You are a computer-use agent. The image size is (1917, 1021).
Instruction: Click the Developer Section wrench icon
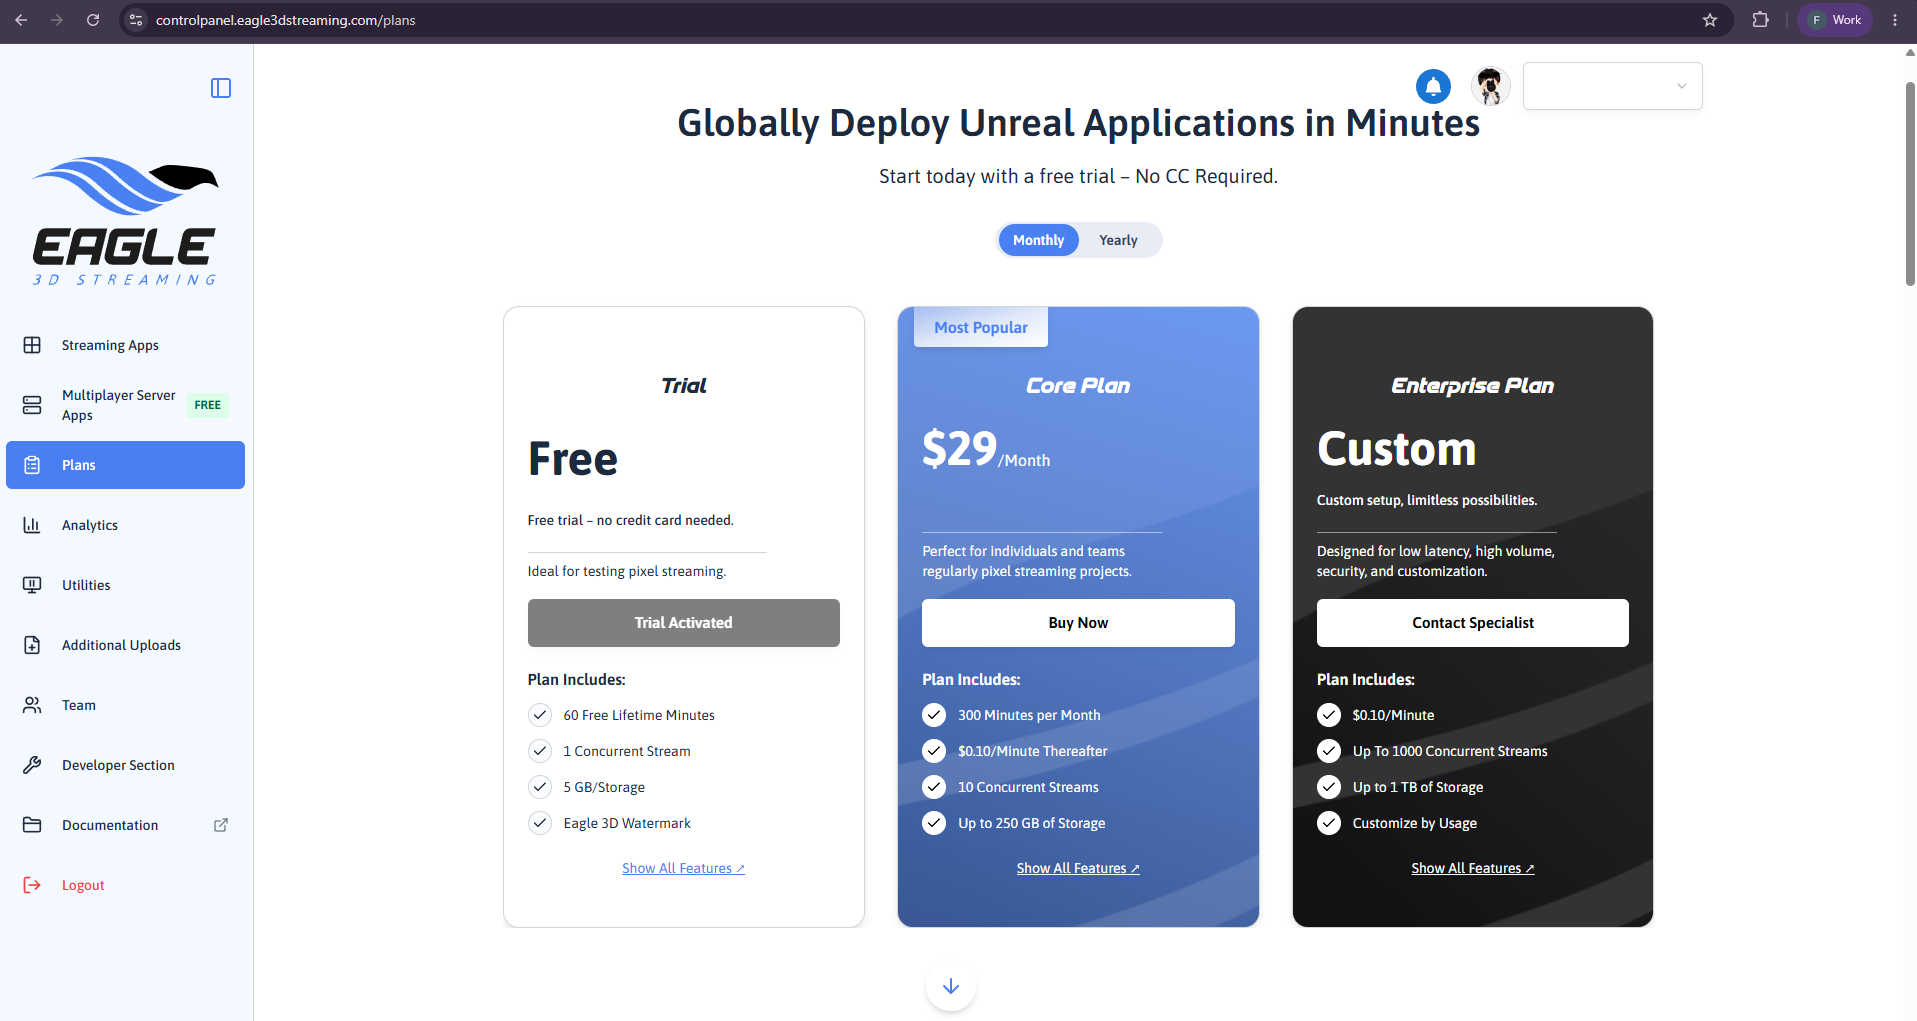32,765
